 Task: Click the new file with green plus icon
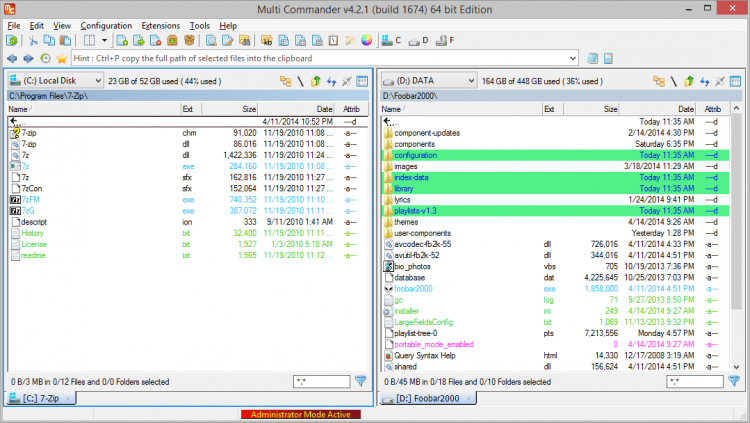pos(122,41)
